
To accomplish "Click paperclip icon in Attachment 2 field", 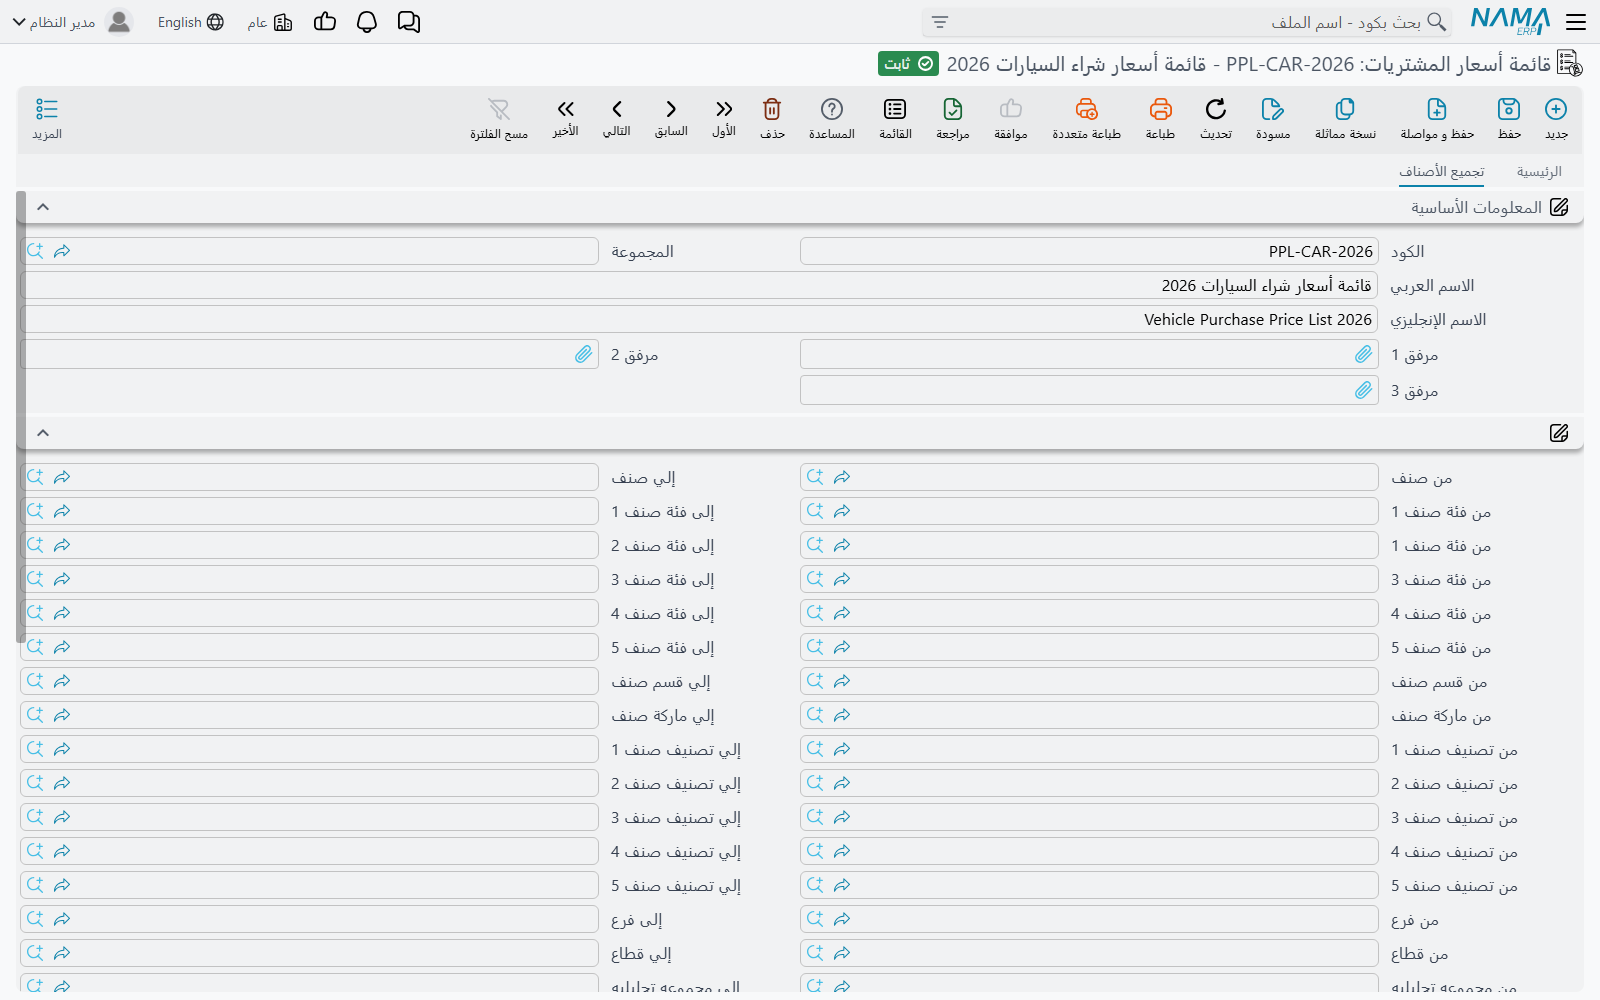I will click(583, 354).
